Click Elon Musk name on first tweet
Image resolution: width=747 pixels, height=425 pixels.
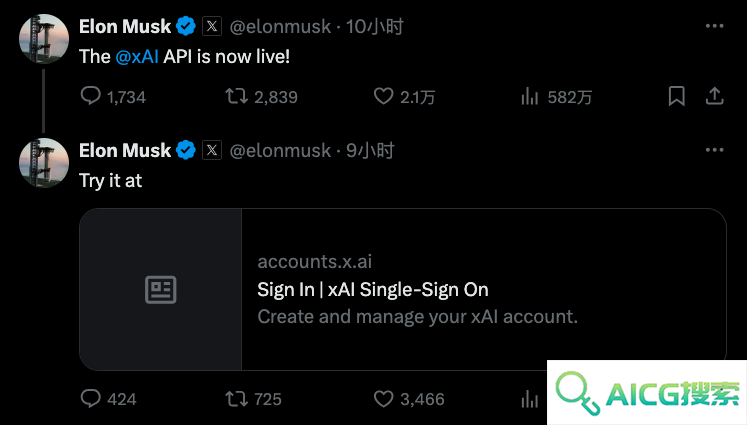click(125, 26)
